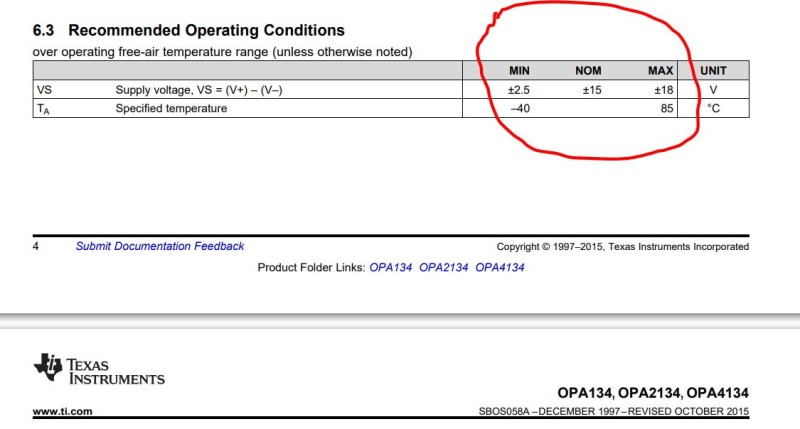Viewport: 800px width, 429px height.
Task: Click the 6.3 Recommended Operating Conditions heading
Action: point(188,31)
